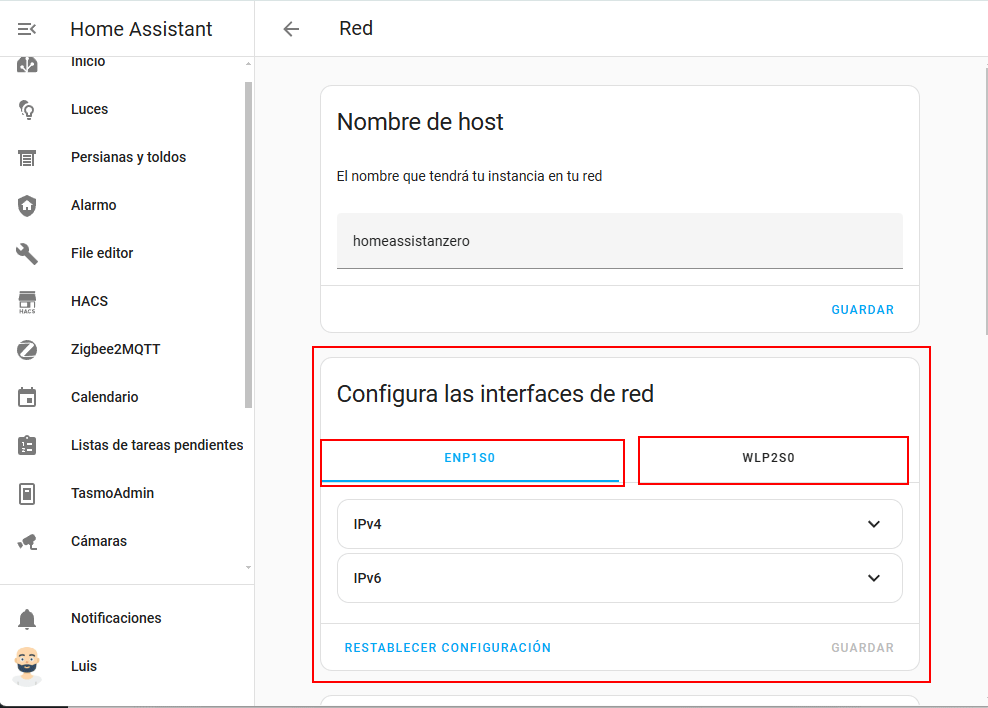
Task: Open Luces lightbulb icon in sidebar
Action: click(27, 109)
